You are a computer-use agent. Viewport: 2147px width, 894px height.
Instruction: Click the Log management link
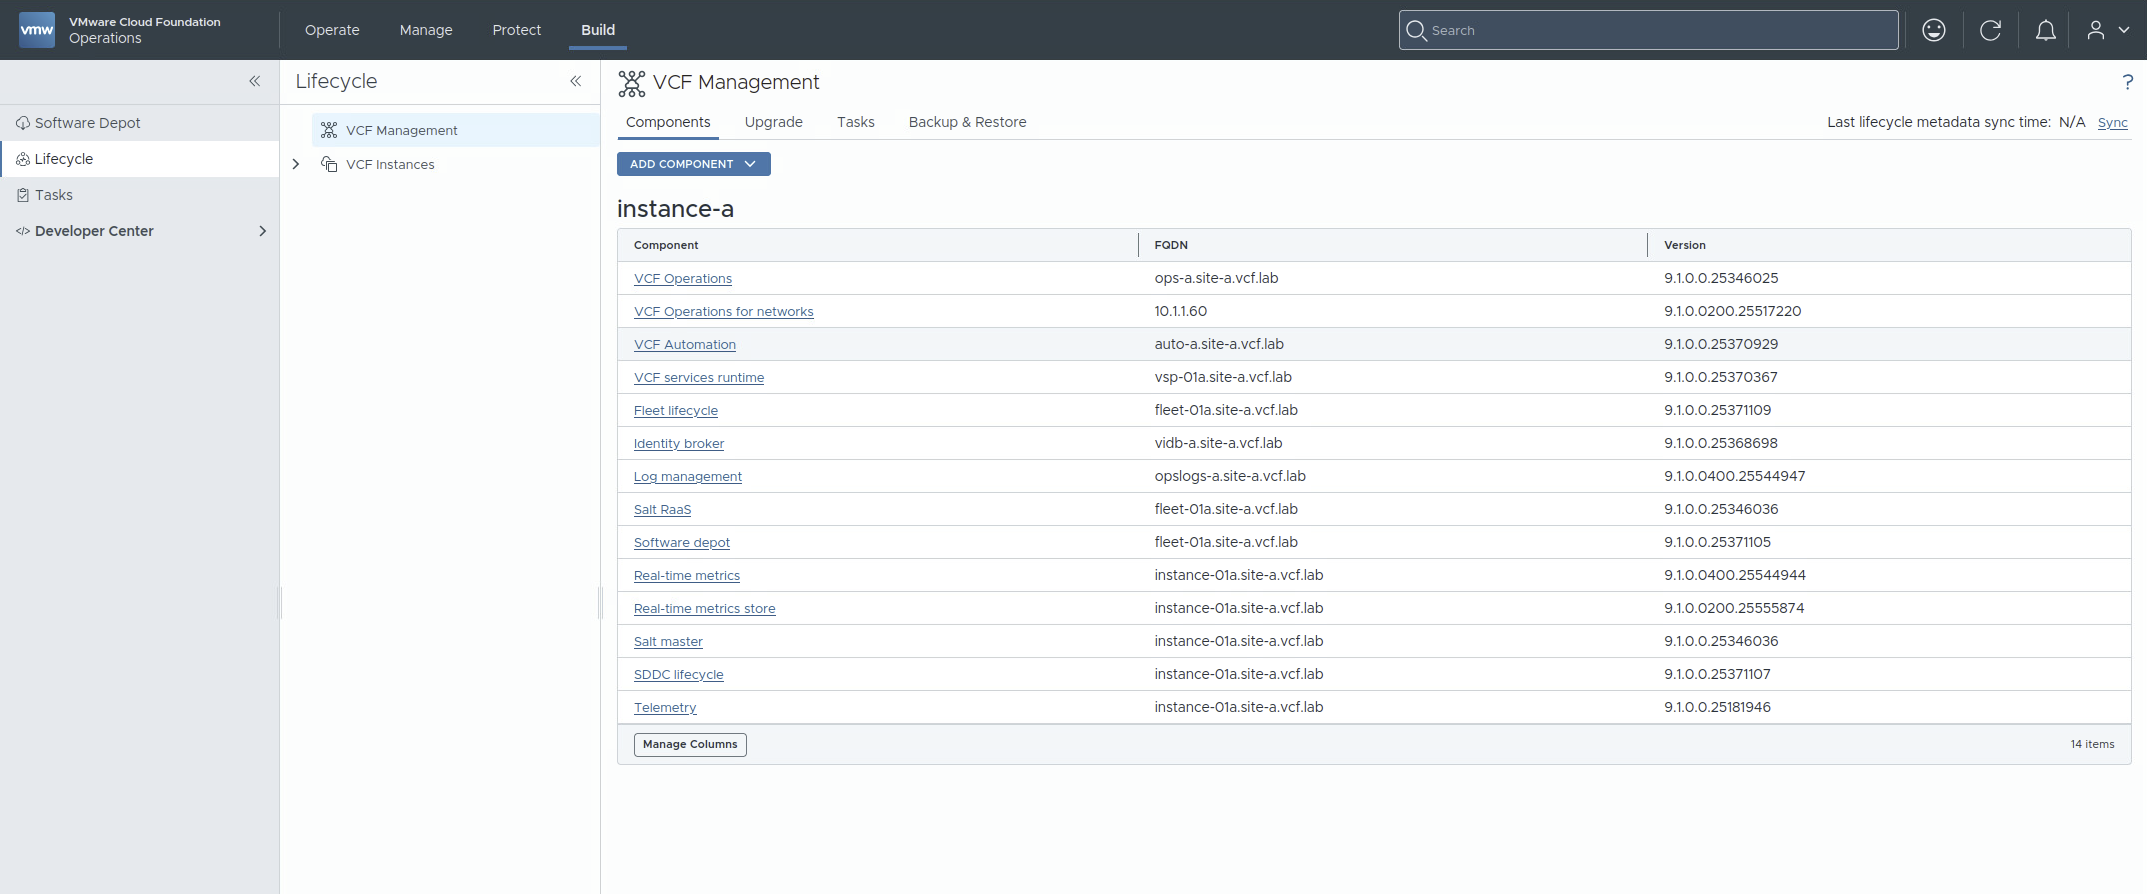[688, 477]
